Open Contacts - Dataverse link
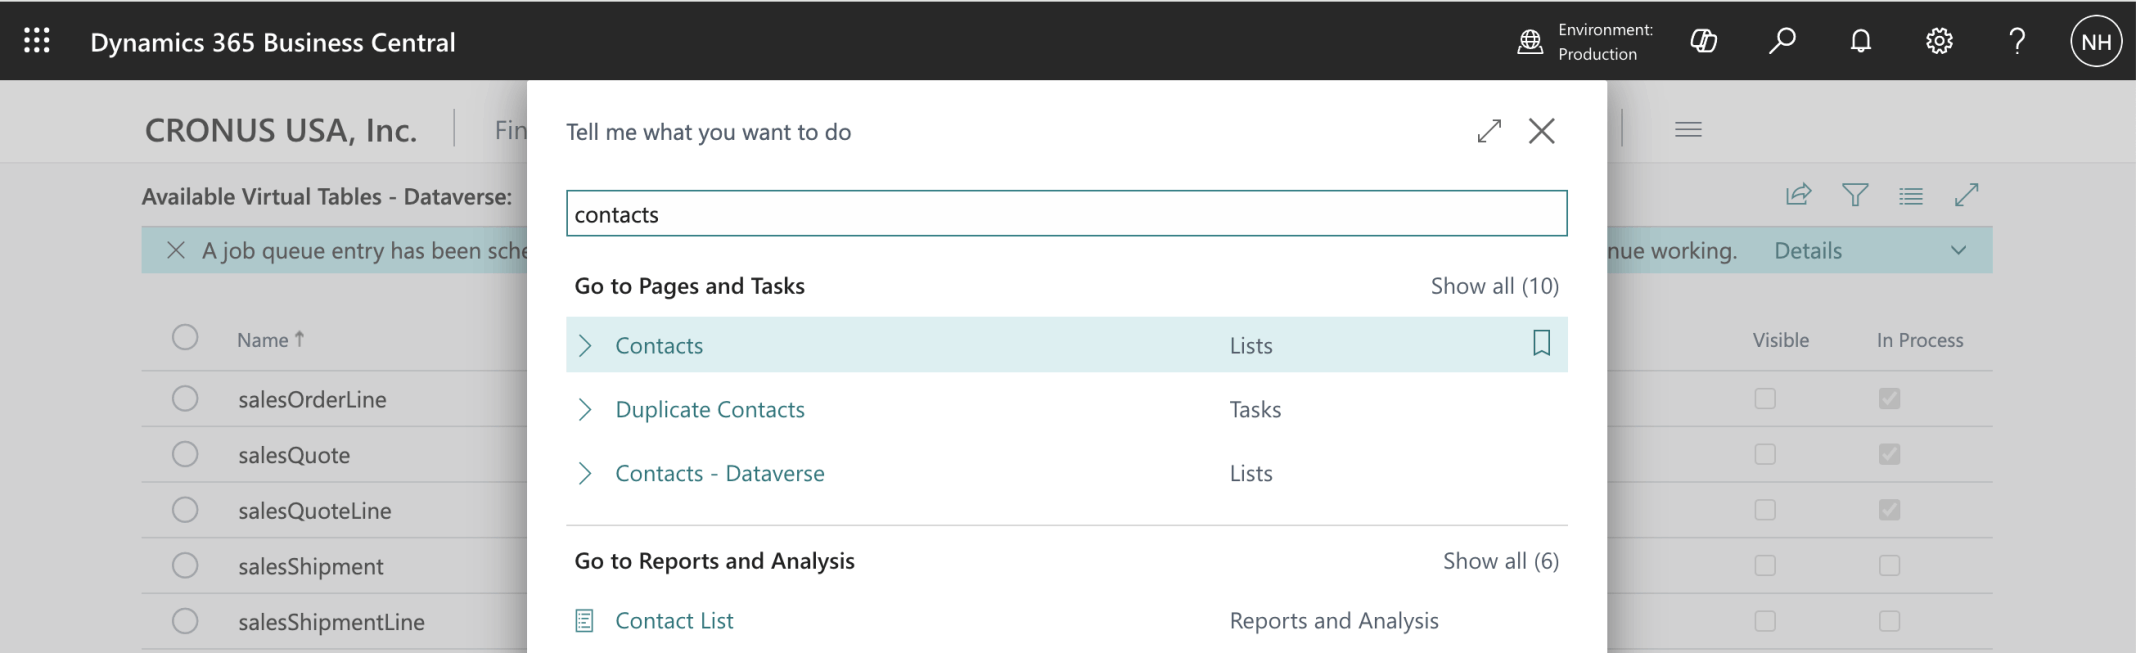This screenshot has width=2136, height=653. (719, 474)
